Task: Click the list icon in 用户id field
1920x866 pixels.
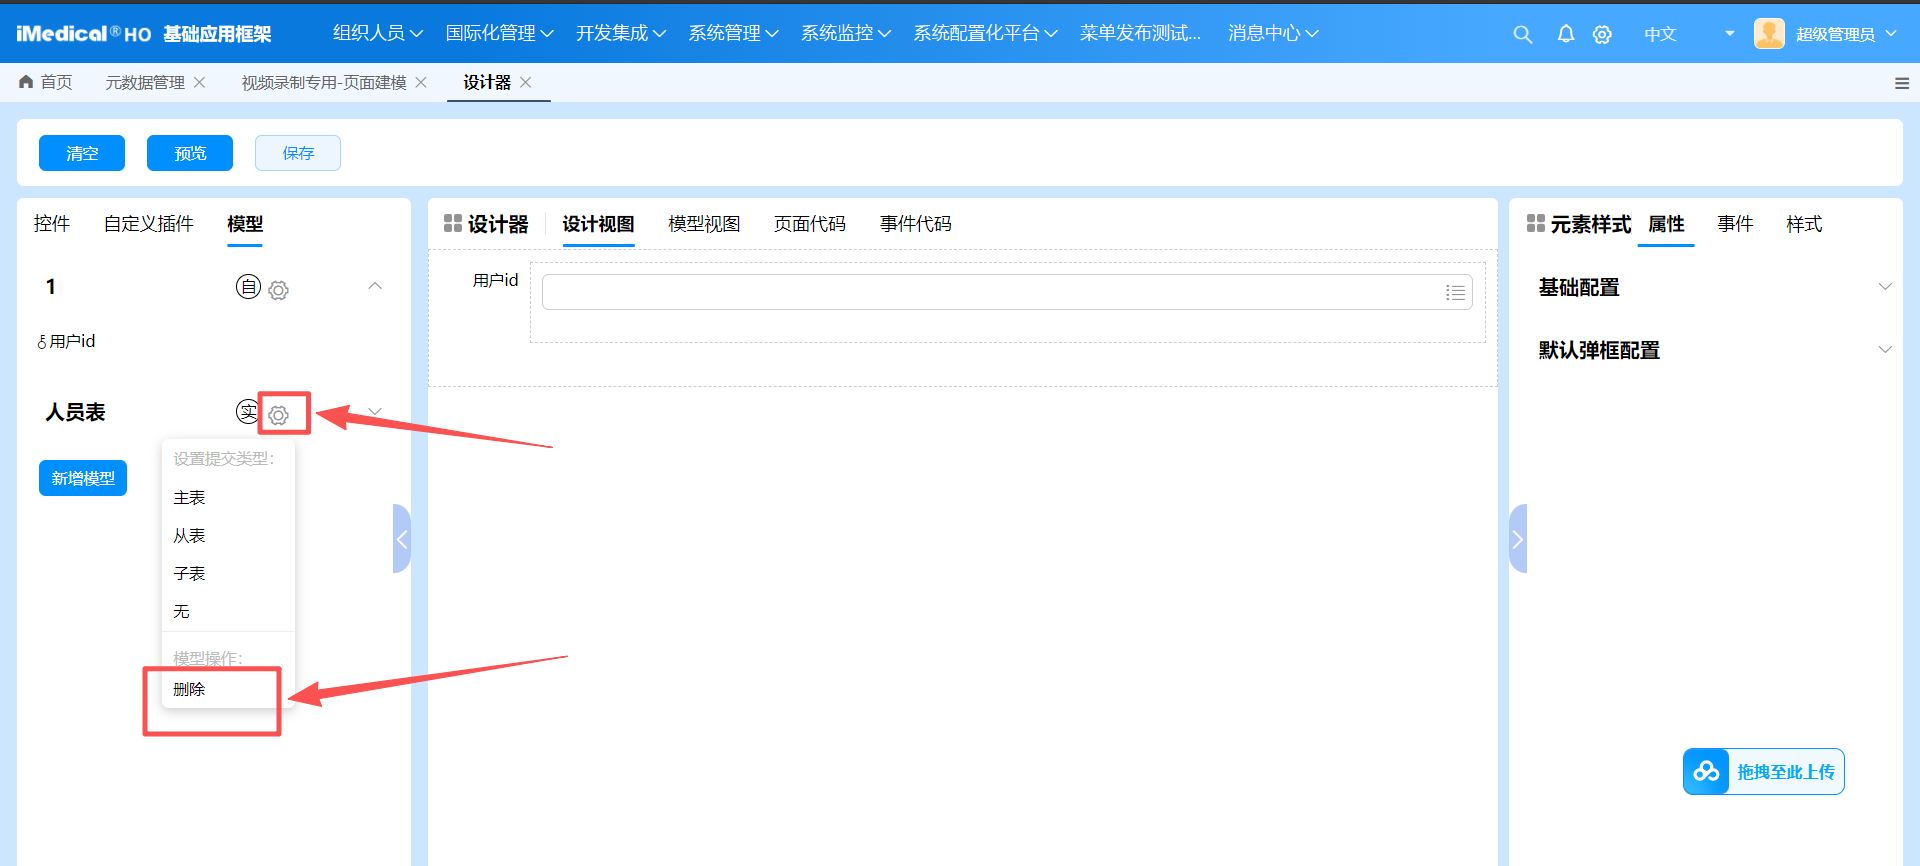Action: 1455,292
